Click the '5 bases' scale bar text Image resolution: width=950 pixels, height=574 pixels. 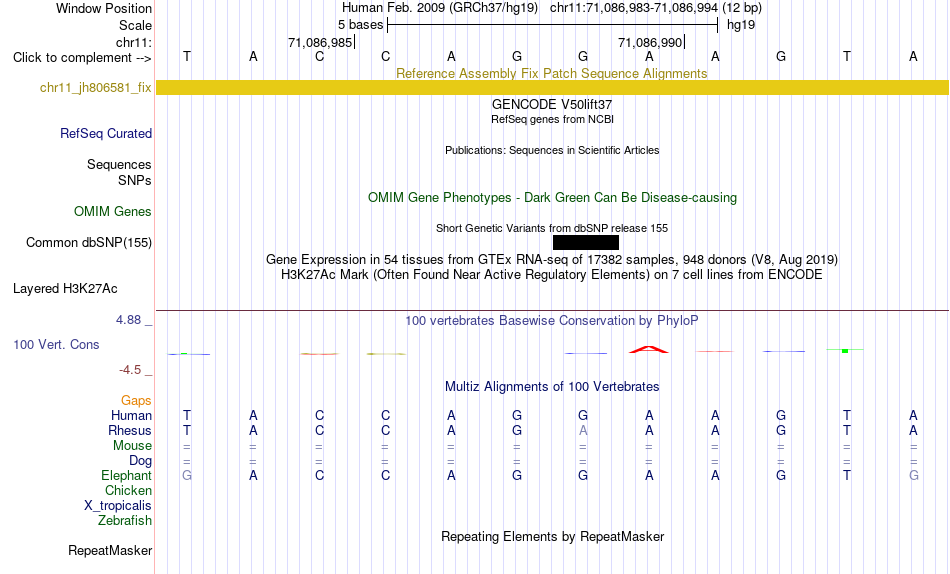click(360, 25)
